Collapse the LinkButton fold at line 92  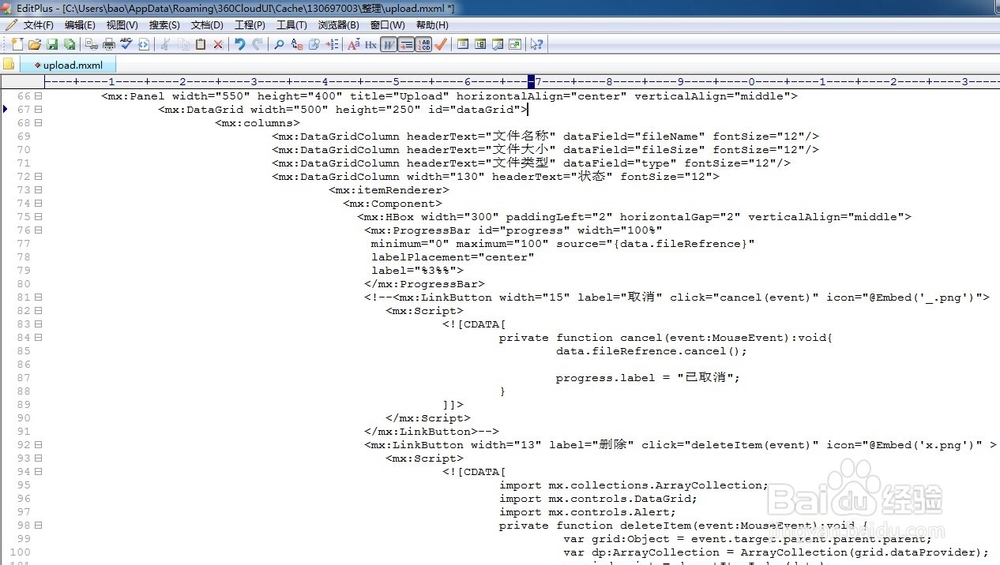(x=38, y=444)
